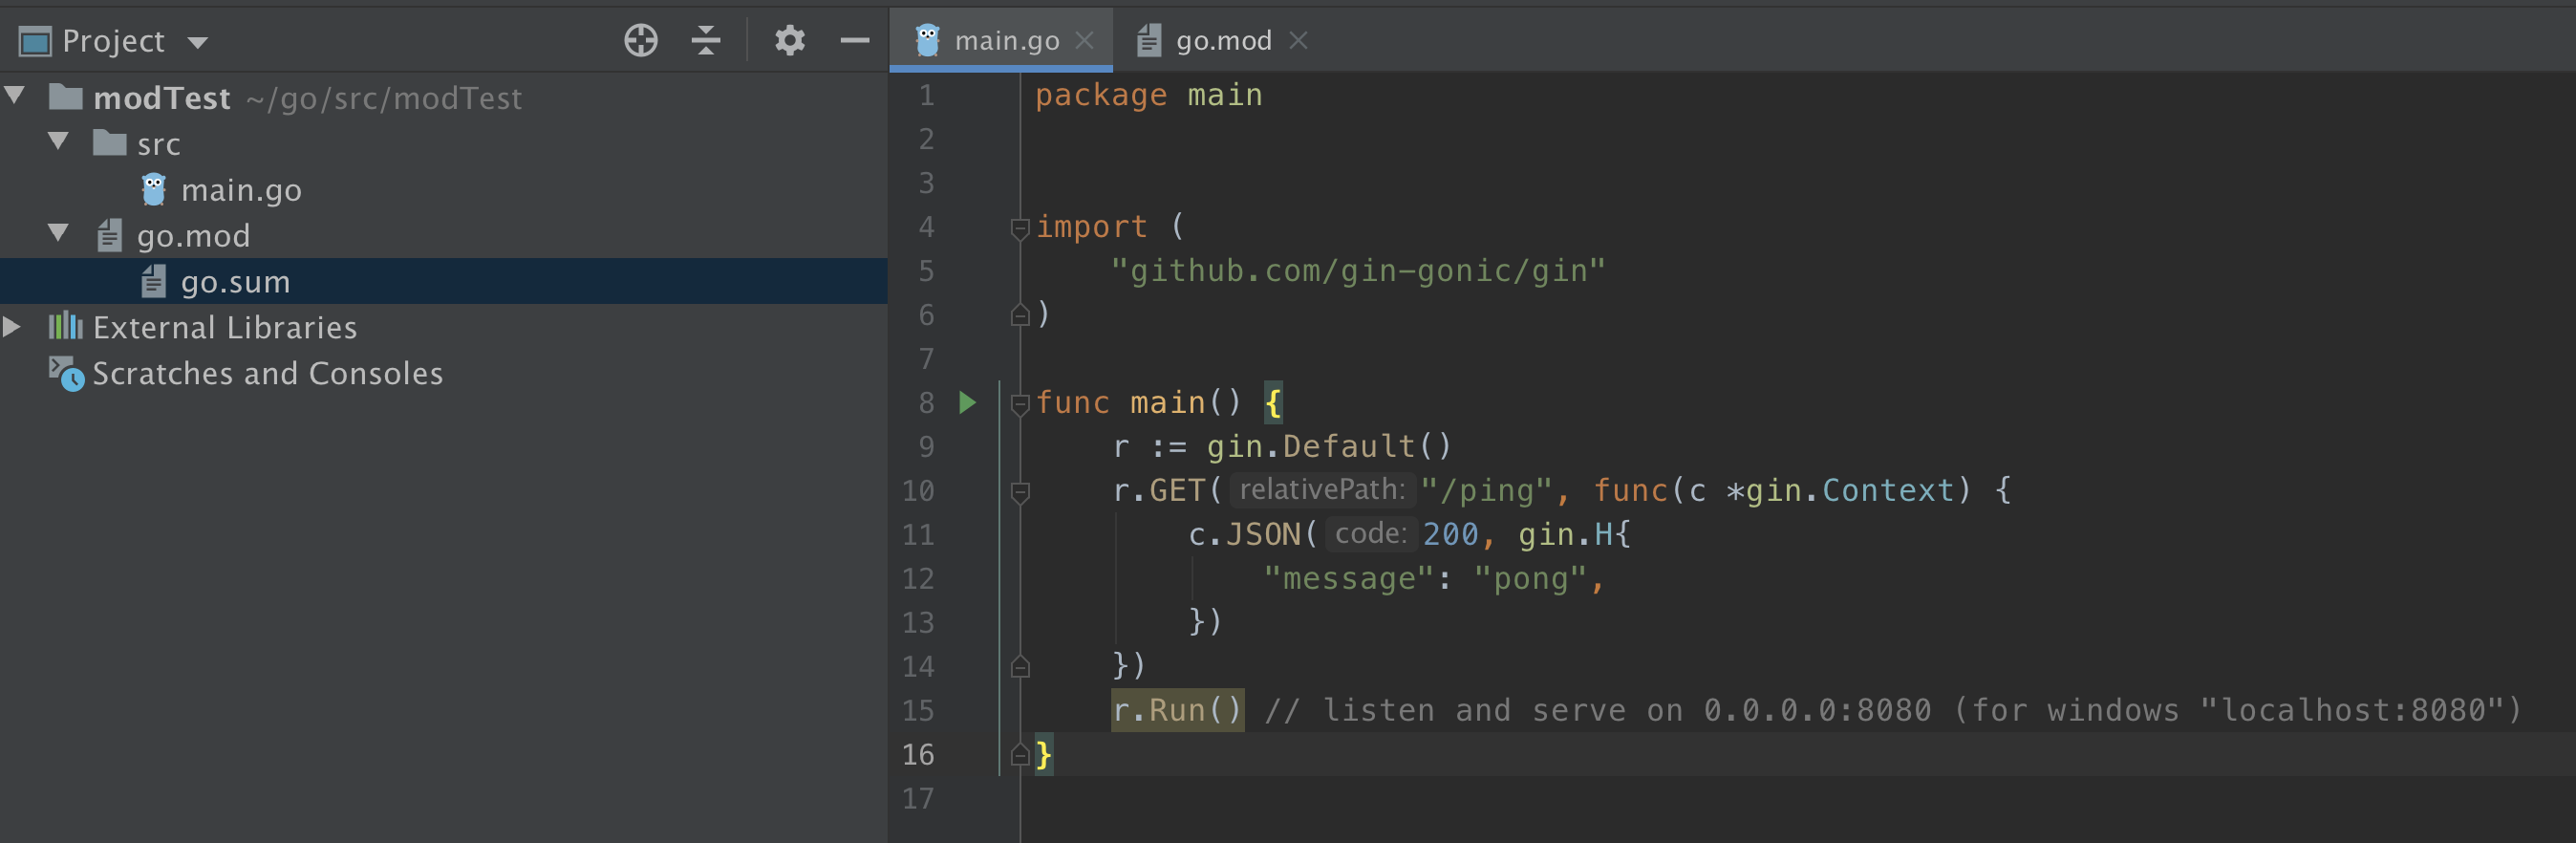Collapse the modTest project root
Viewport: 2576px width, 843px height.
pos(15,96)
